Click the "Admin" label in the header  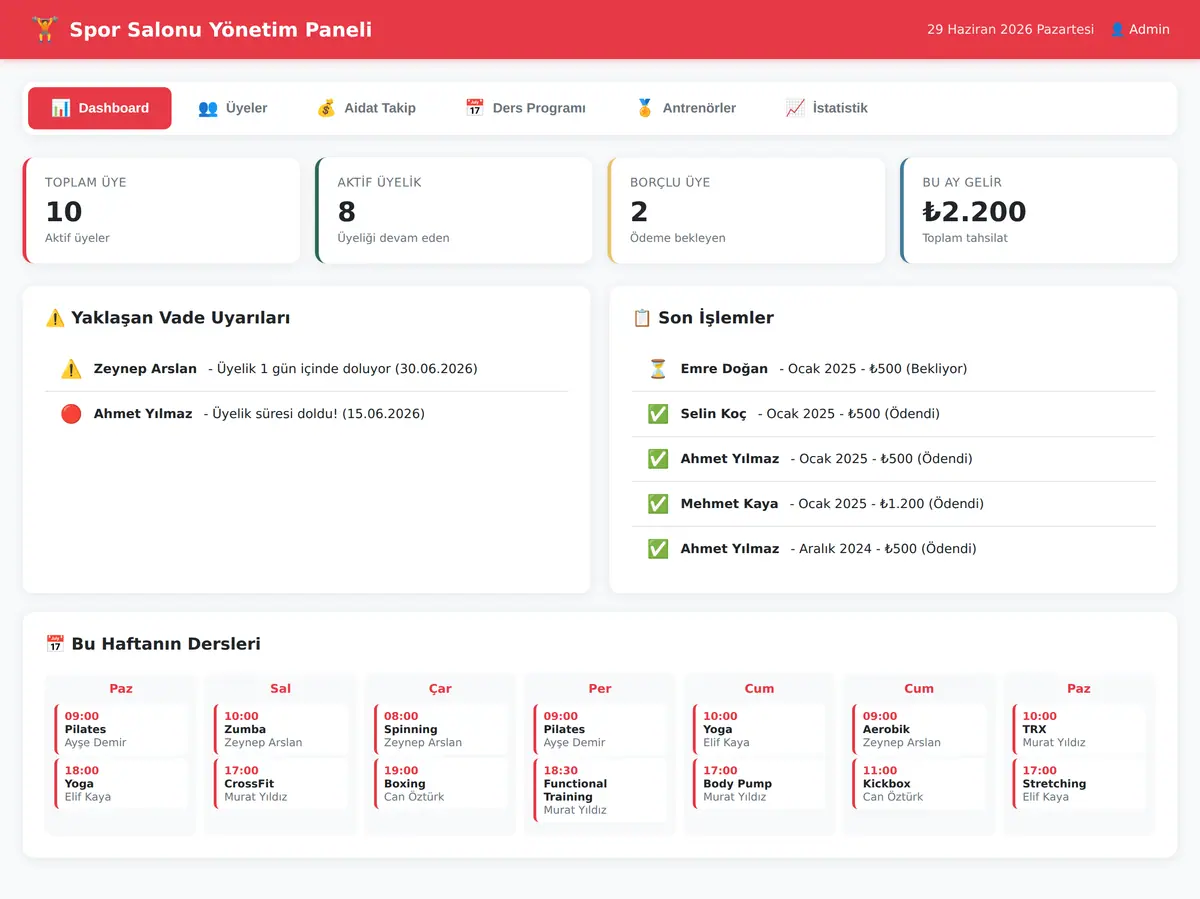1149,30
